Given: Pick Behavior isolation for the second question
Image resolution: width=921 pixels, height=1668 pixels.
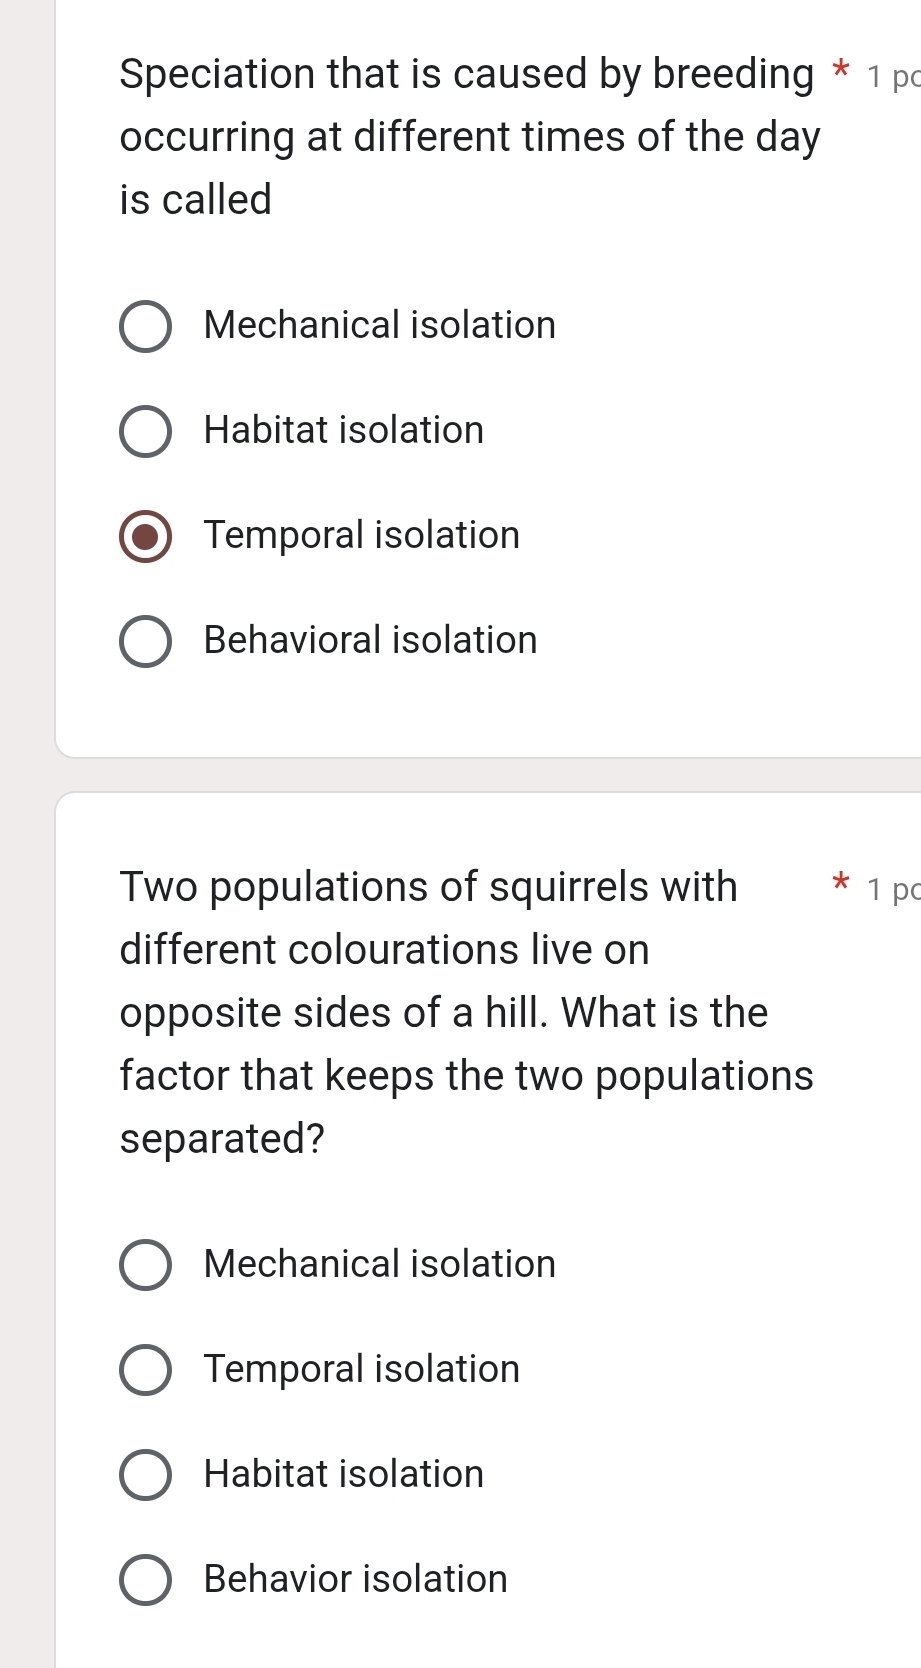Looking at the screenshot, I should (145, 1580).
